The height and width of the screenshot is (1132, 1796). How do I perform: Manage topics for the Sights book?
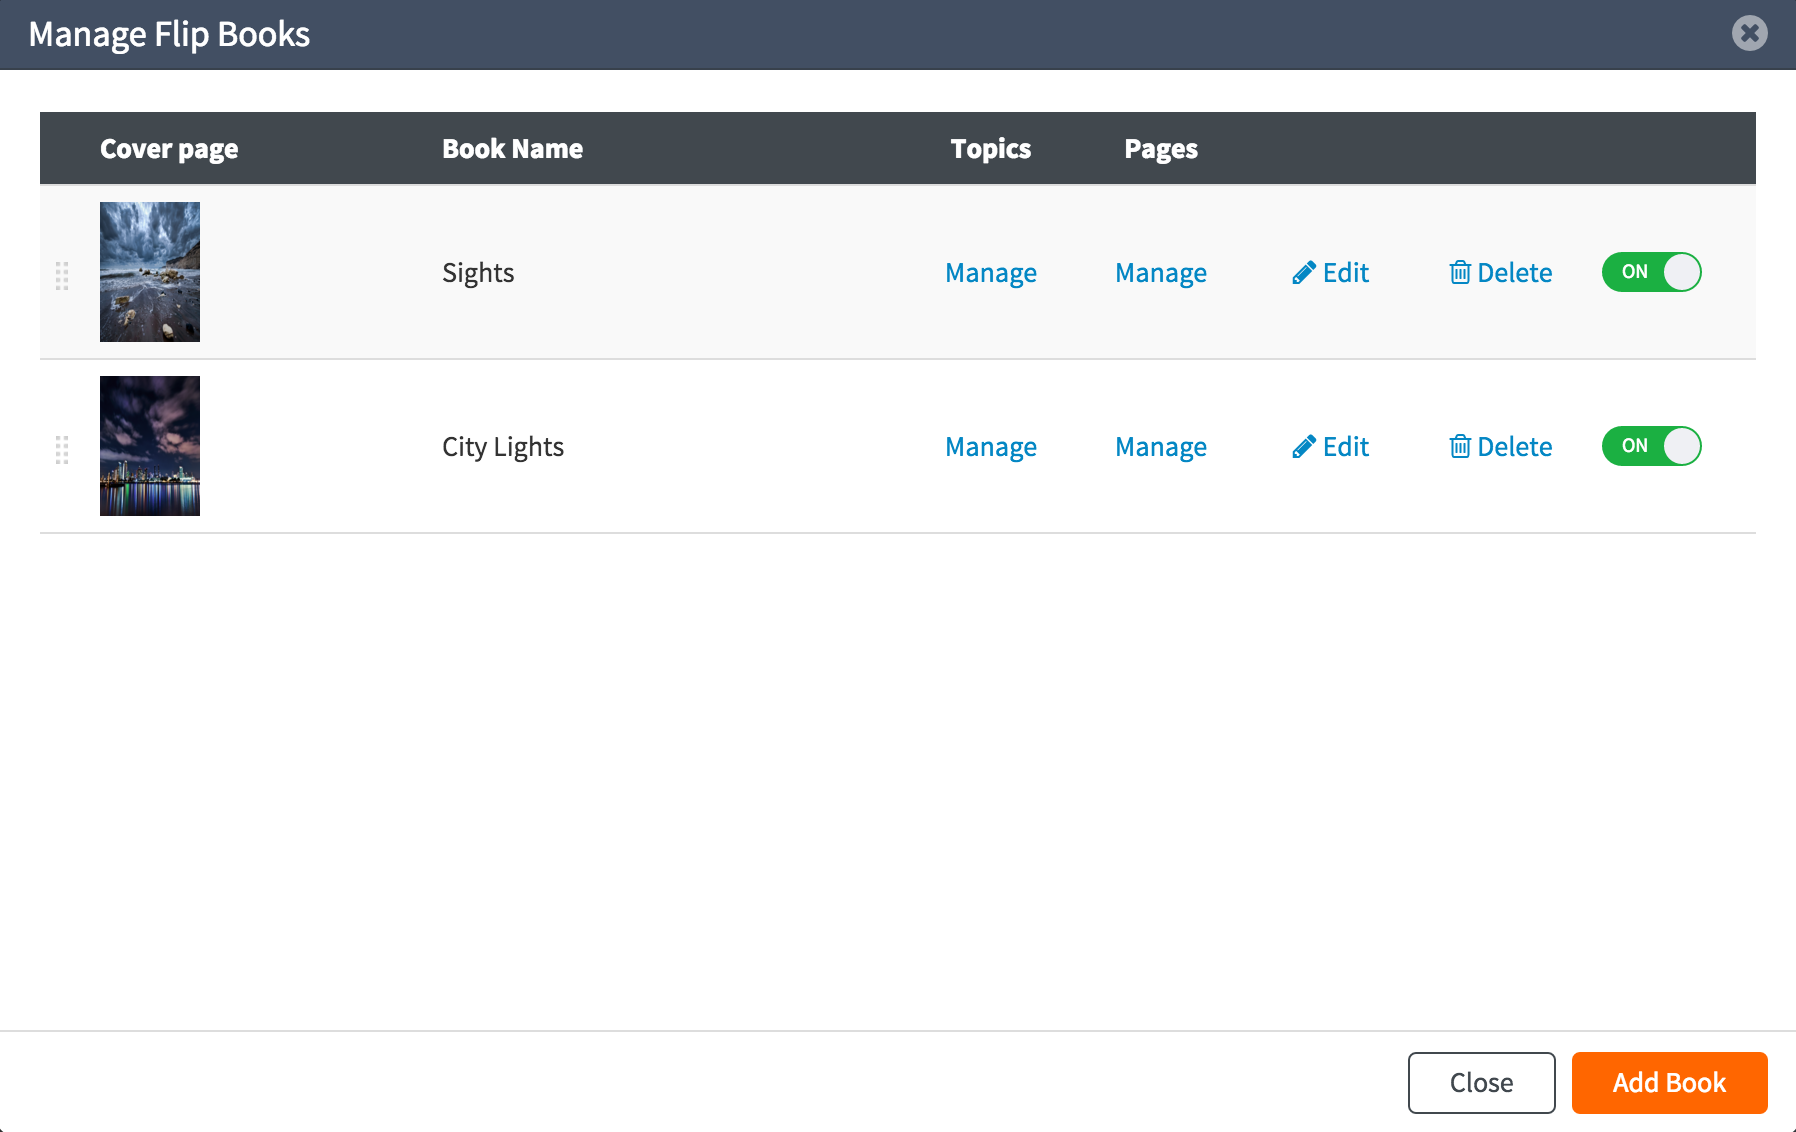[990, 273]
